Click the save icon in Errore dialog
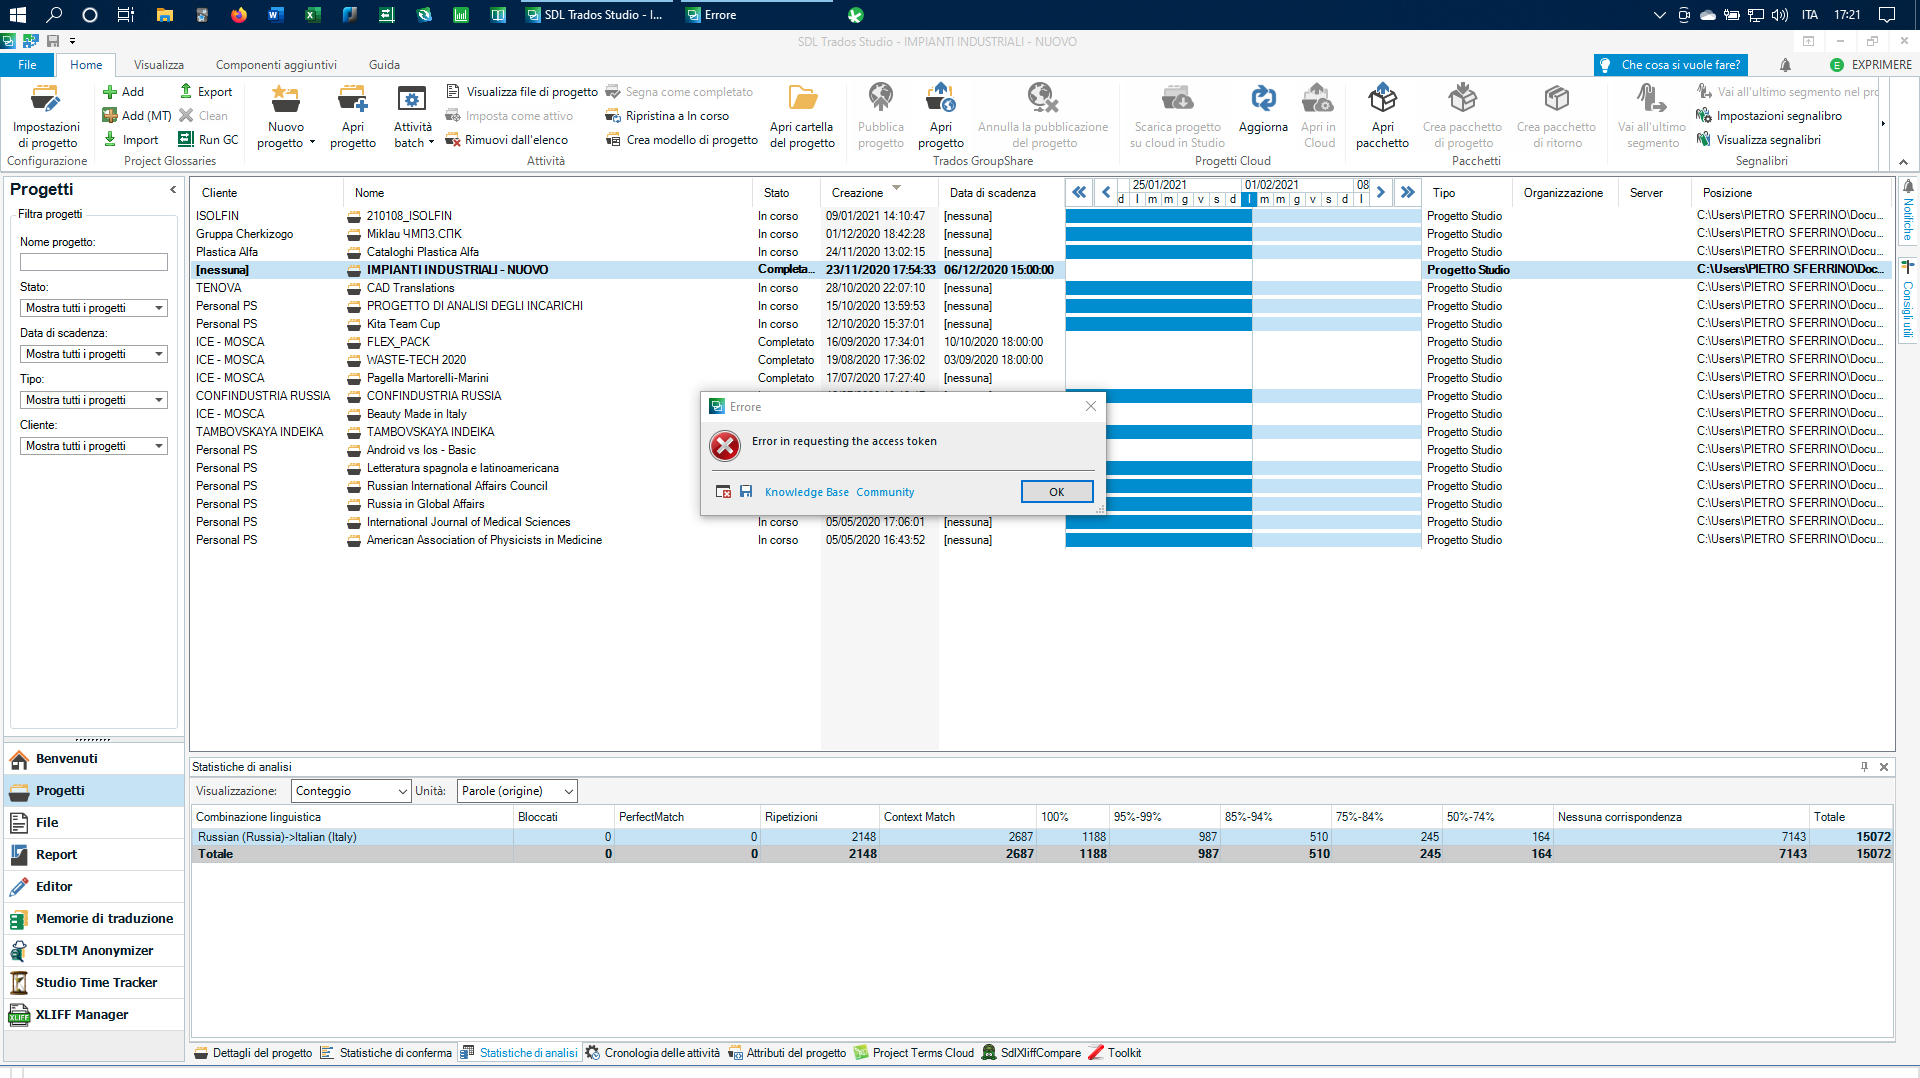Viewport: 1920px width, 1078px height. pos(746,491)
